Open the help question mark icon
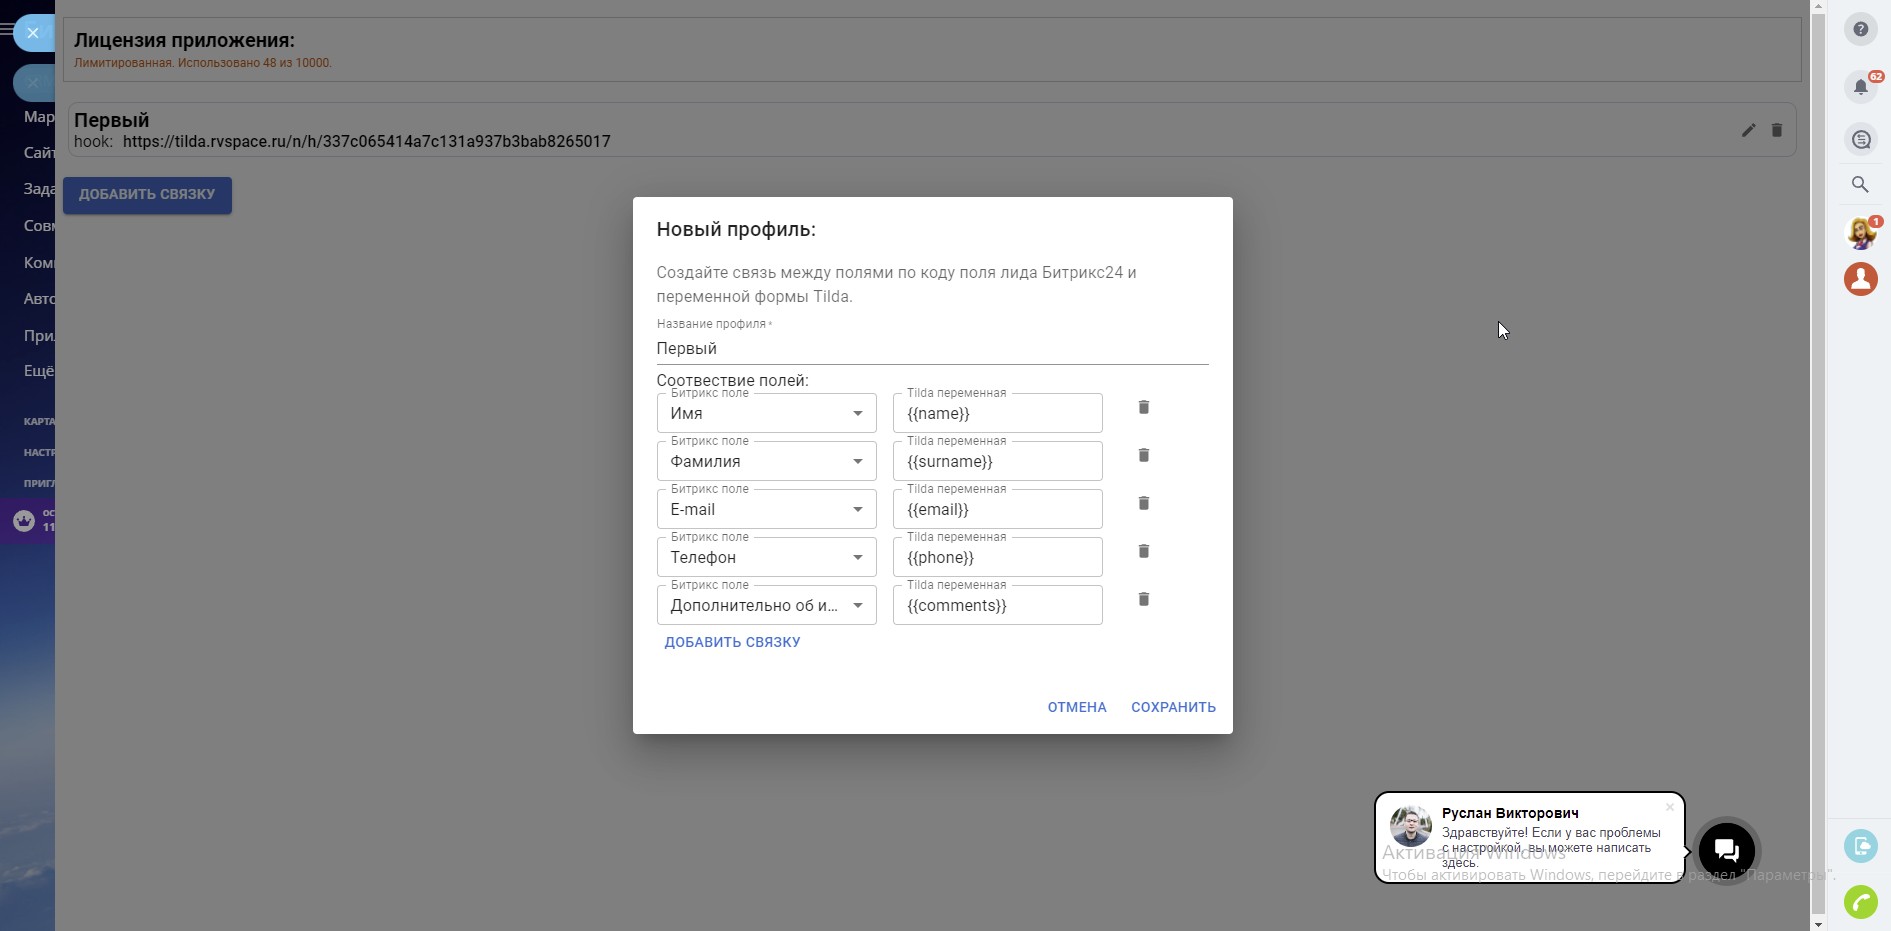This screenshot has width=1891, height=931. pyautogui.click(x=1860, y=29)
